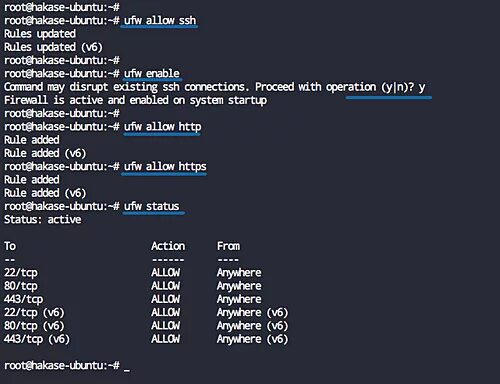Click the 'ufw status' command text

click(x=152, y=206)
